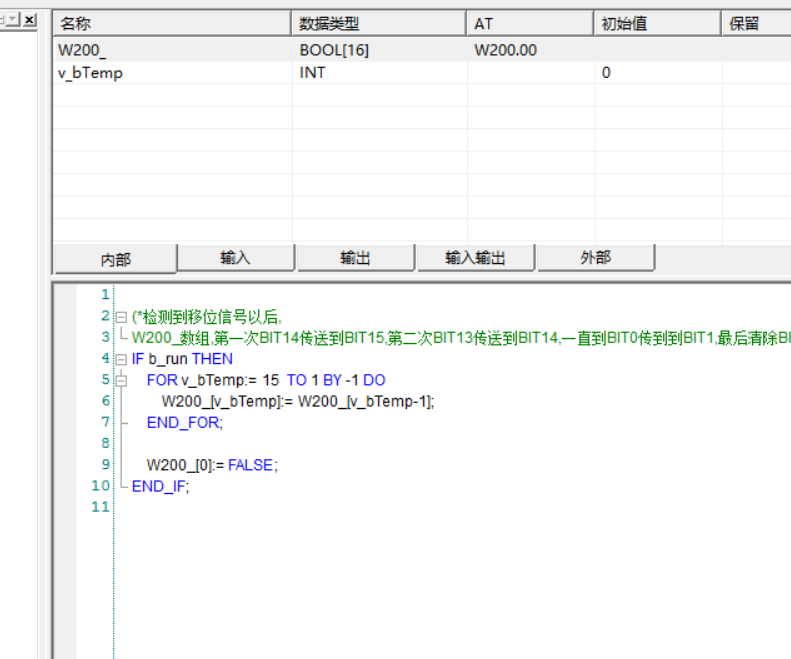Viewport: 791px width, 659px height.
Task: Collapse the IF b_run block
Action: [x=121, y=359]
